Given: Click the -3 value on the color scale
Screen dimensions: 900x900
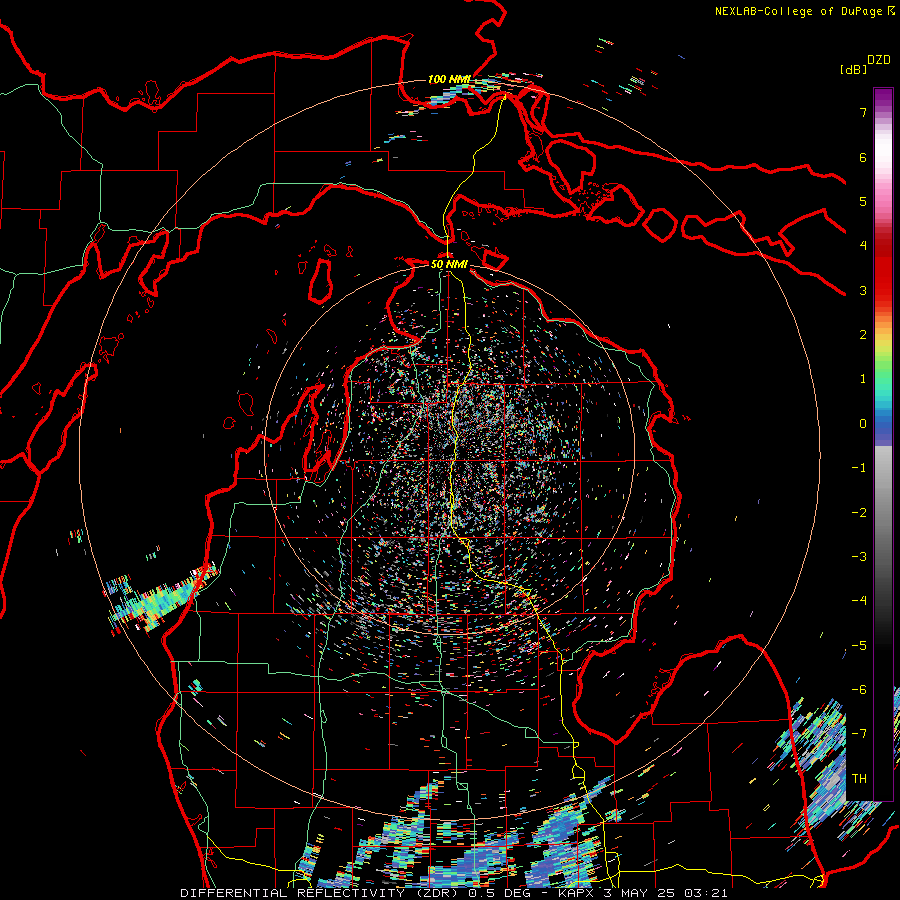Looking at the screenshot, I should 859,557.
